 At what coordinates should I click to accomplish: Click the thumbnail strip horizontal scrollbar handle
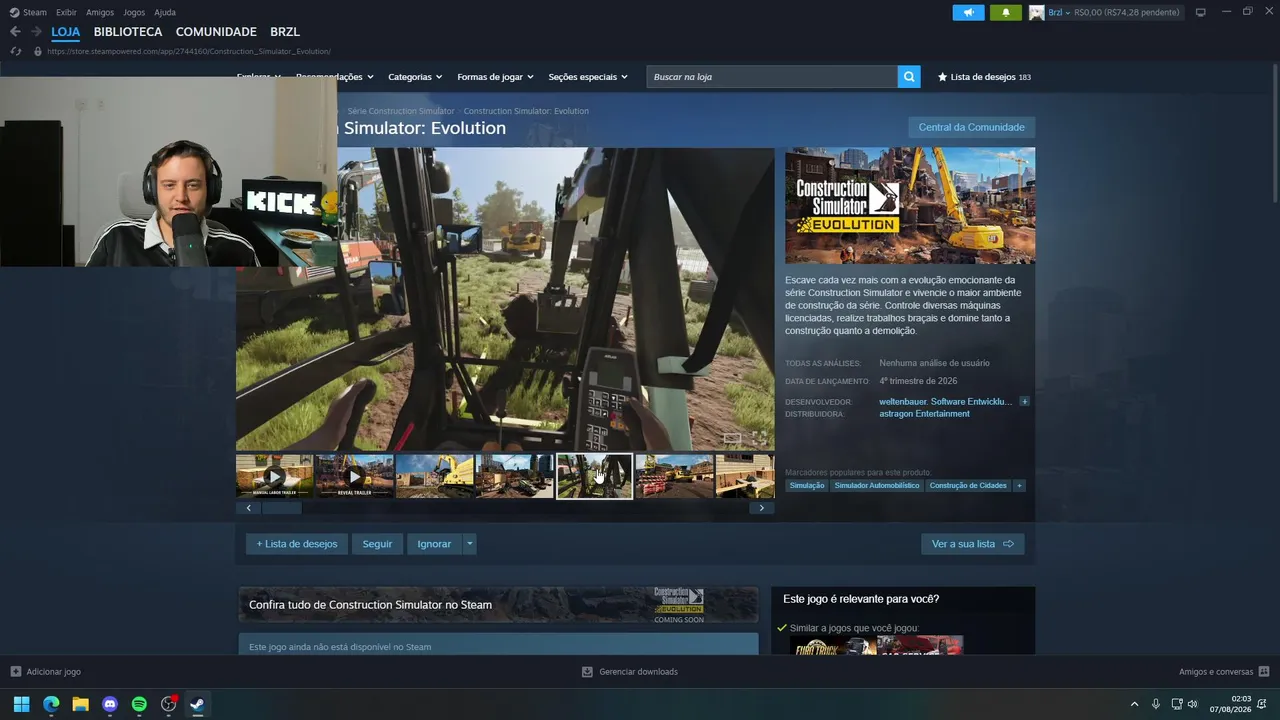point(282,508)
